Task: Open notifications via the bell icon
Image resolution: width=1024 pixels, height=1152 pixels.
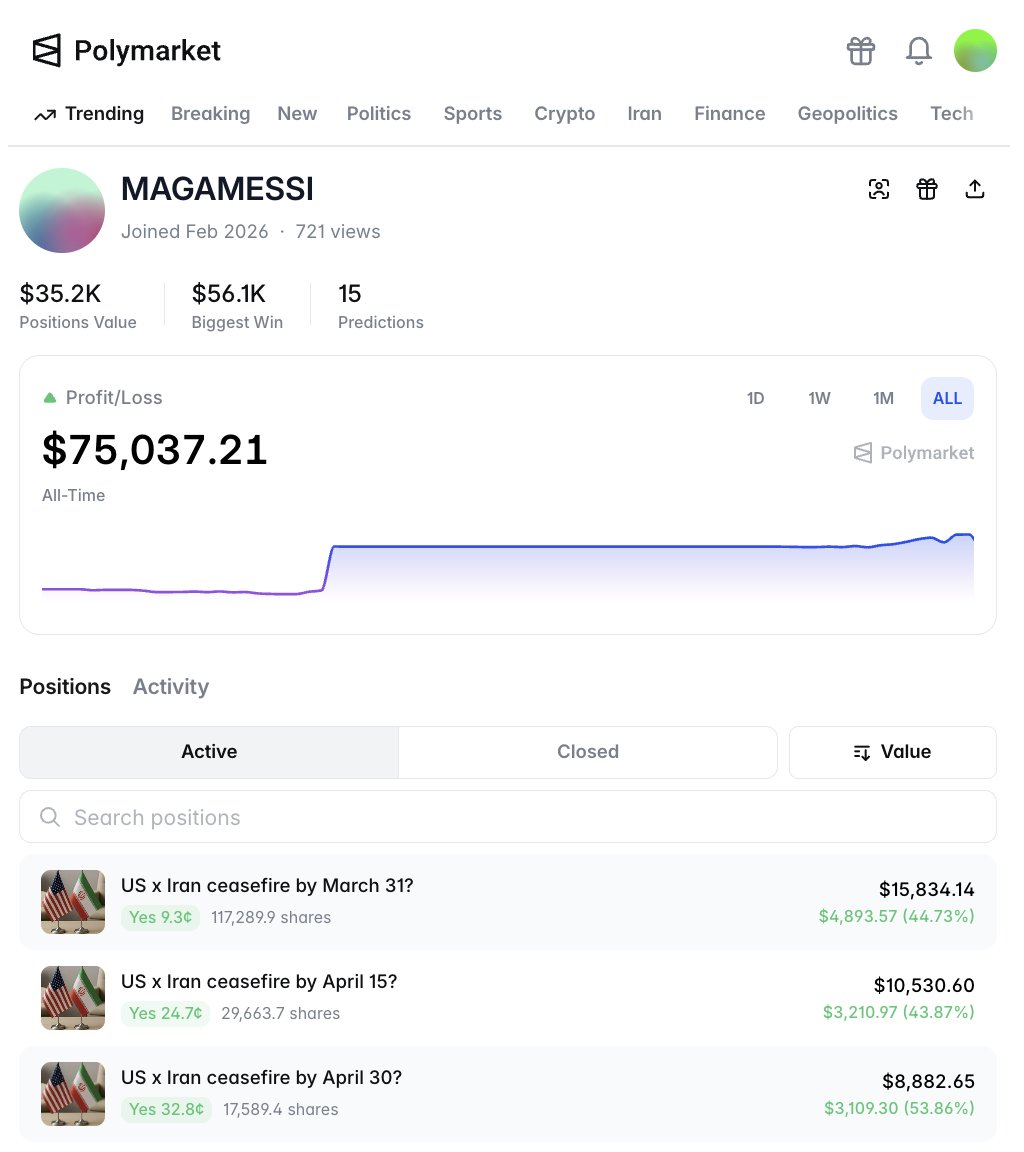Action: coord(918,50)
